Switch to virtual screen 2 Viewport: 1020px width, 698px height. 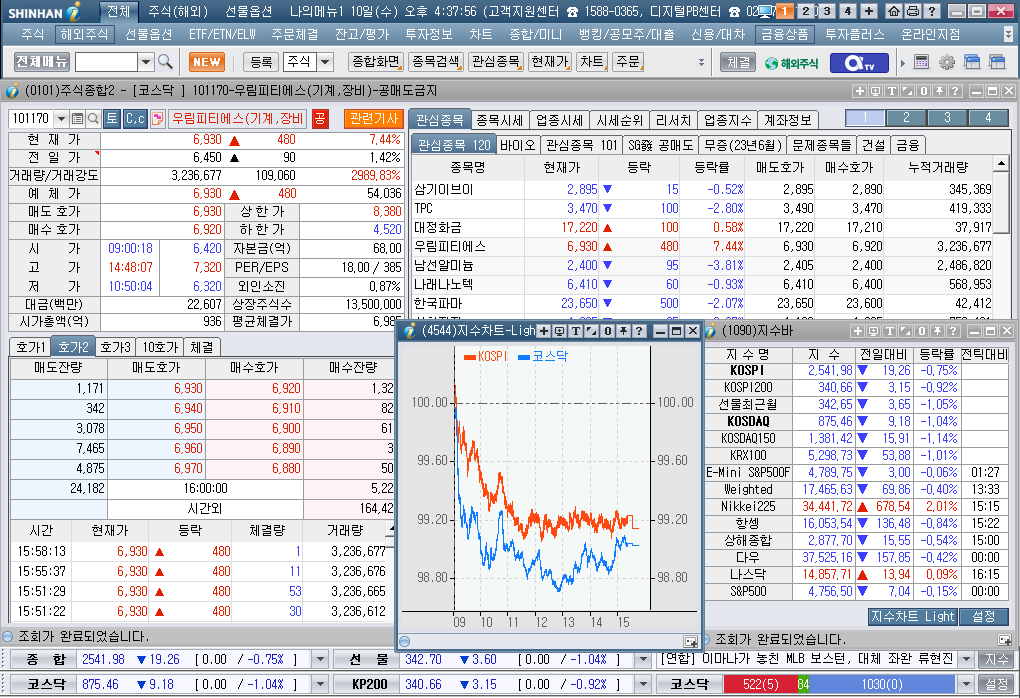click(806, 11)
